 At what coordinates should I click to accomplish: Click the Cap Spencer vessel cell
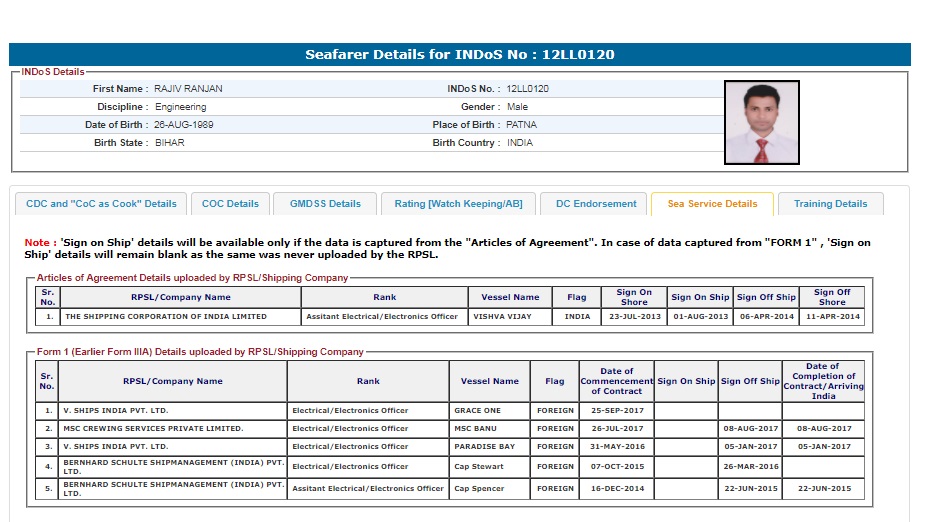click(481, 489)
